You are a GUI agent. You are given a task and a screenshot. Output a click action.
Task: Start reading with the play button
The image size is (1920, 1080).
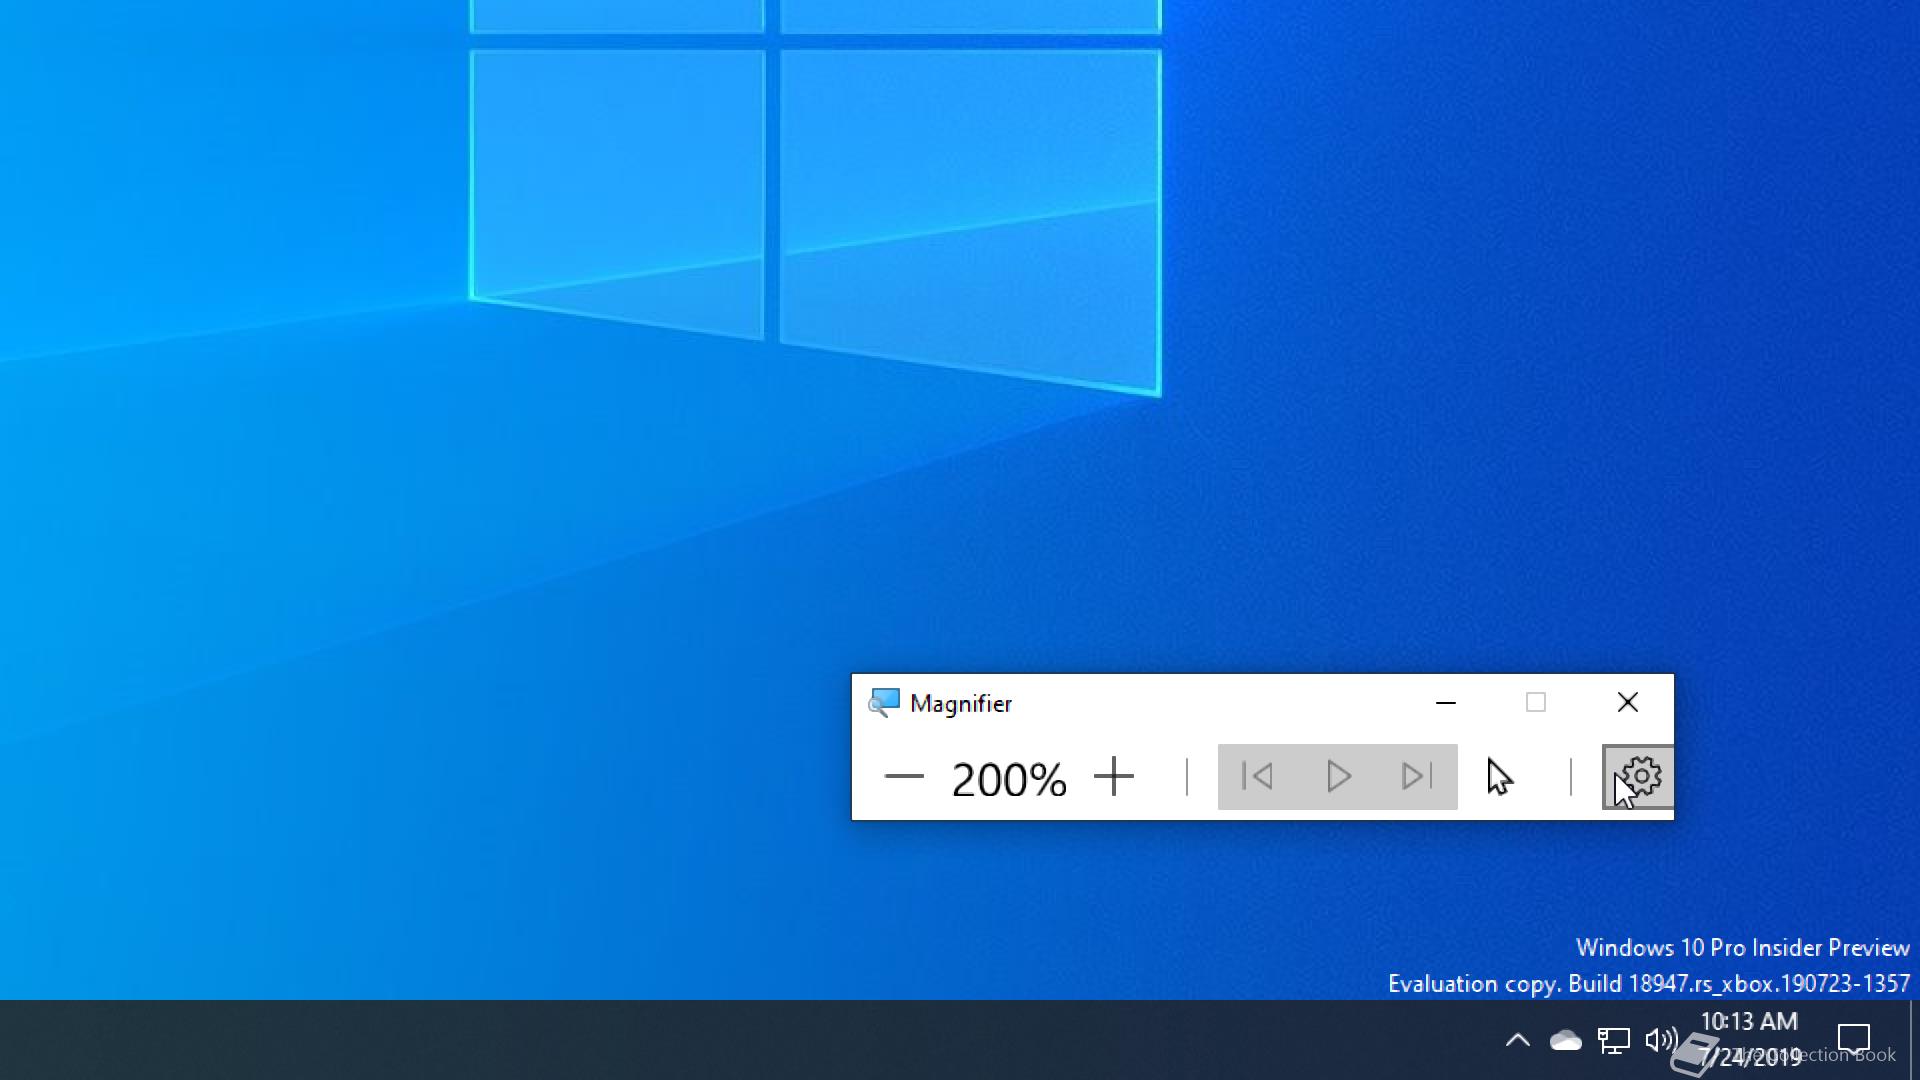pos(1338,777)
